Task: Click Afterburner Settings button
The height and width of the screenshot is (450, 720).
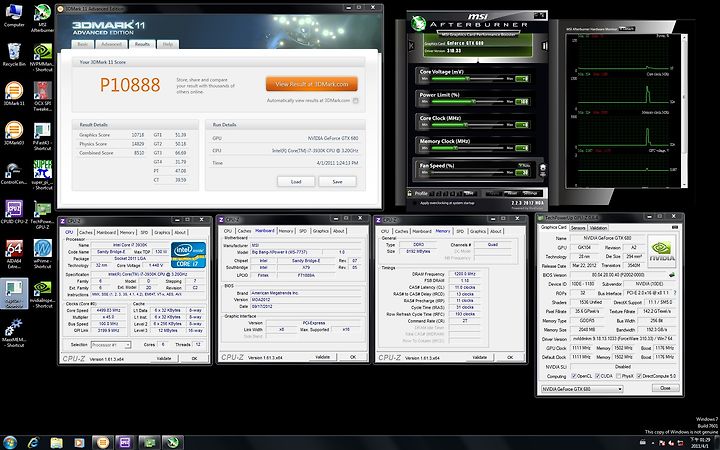Action: coord(530,193)
